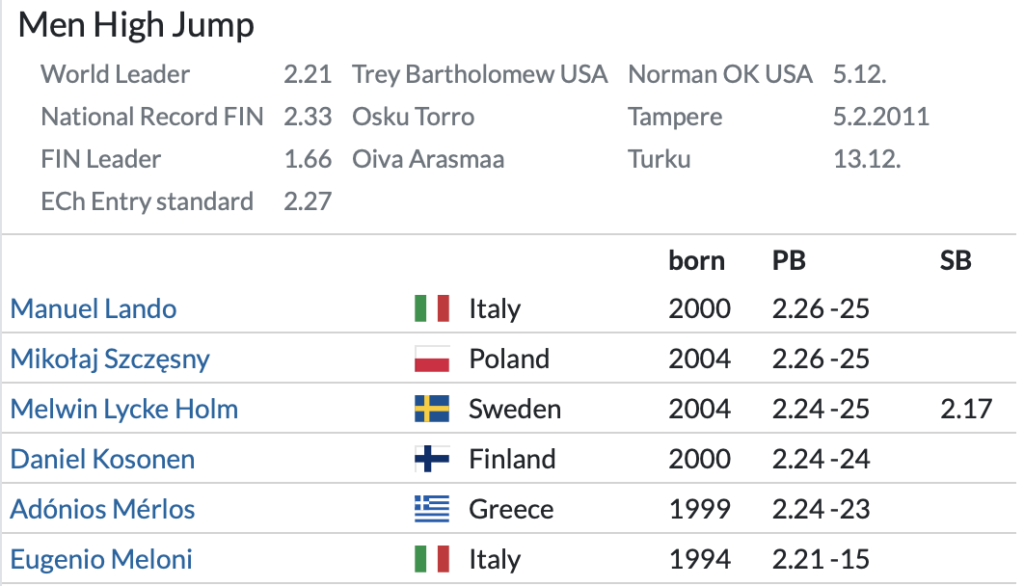Screen dimensions: 1024x586
Task: Click the Greece flag icon
Action: (432, 509)
